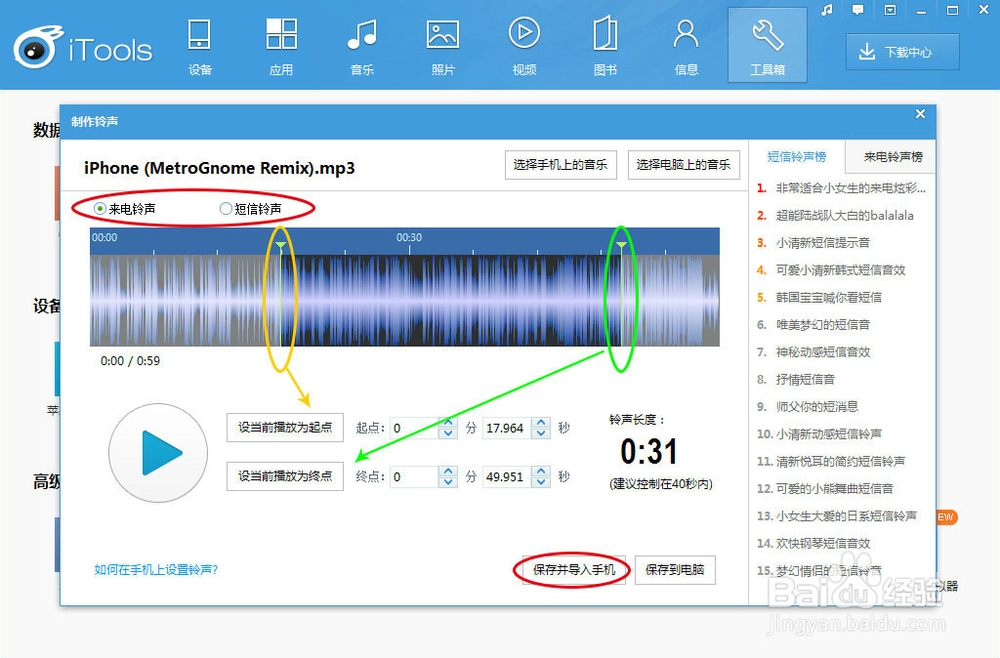Open the 工具箱 toolbox section
Viewport: 1000px width, 658px height.
click(x=767, y=46)
